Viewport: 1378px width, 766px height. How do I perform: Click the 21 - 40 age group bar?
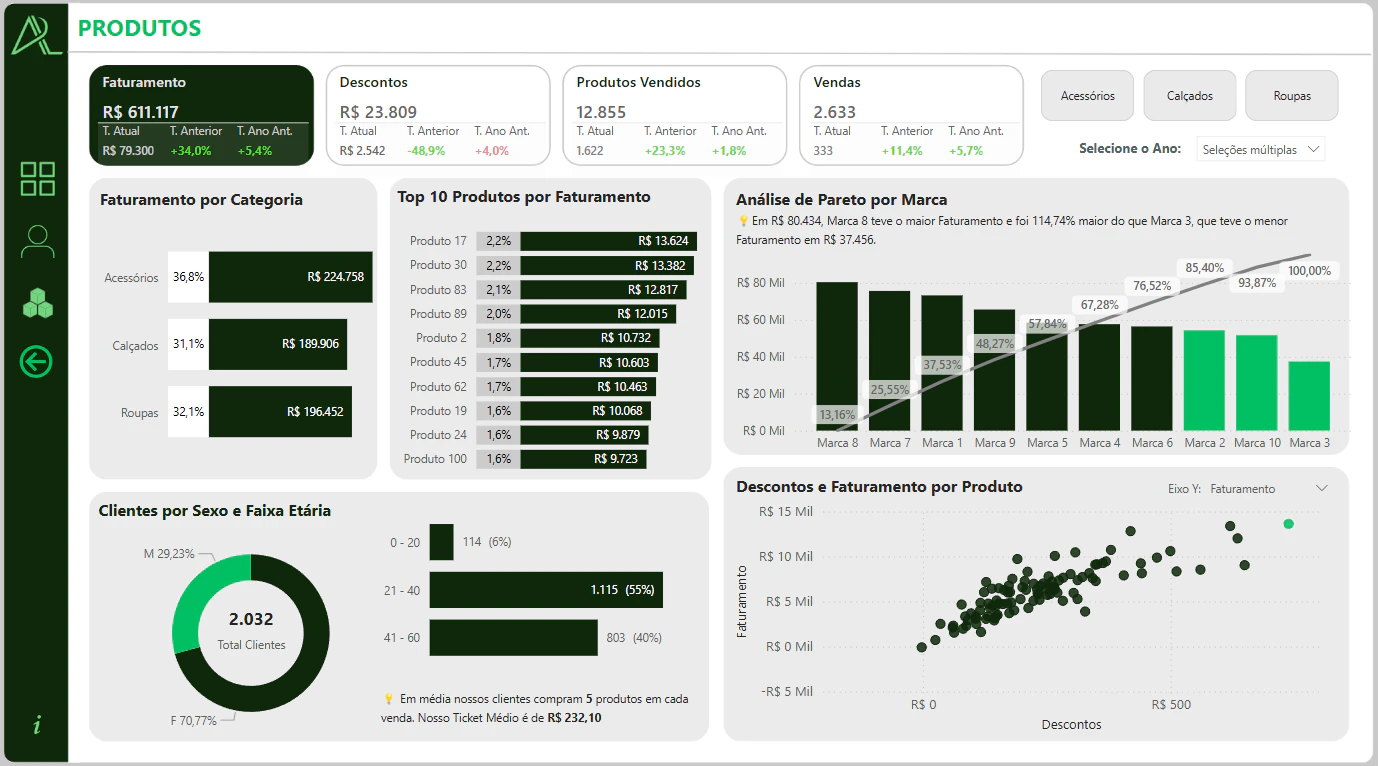(546, 590)
